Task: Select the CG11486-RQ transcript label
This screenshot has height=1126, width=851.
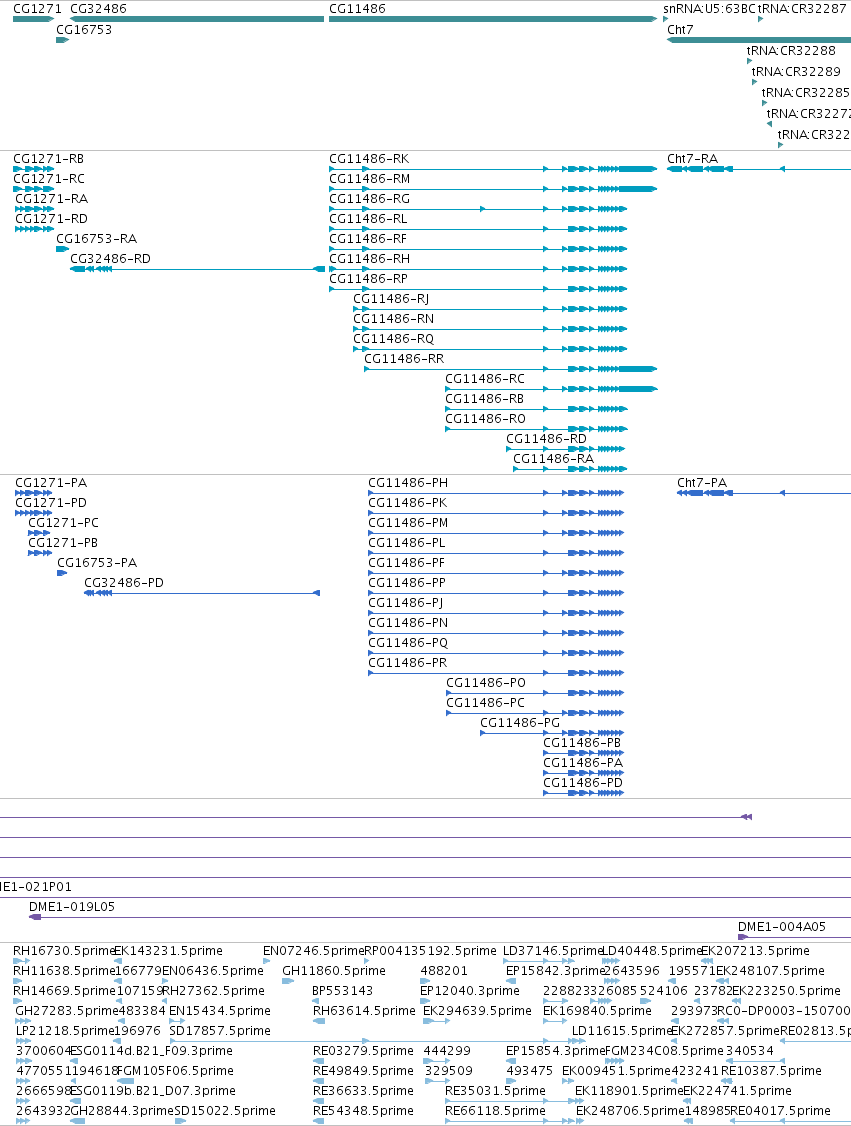Action: [x=394, y=339]
